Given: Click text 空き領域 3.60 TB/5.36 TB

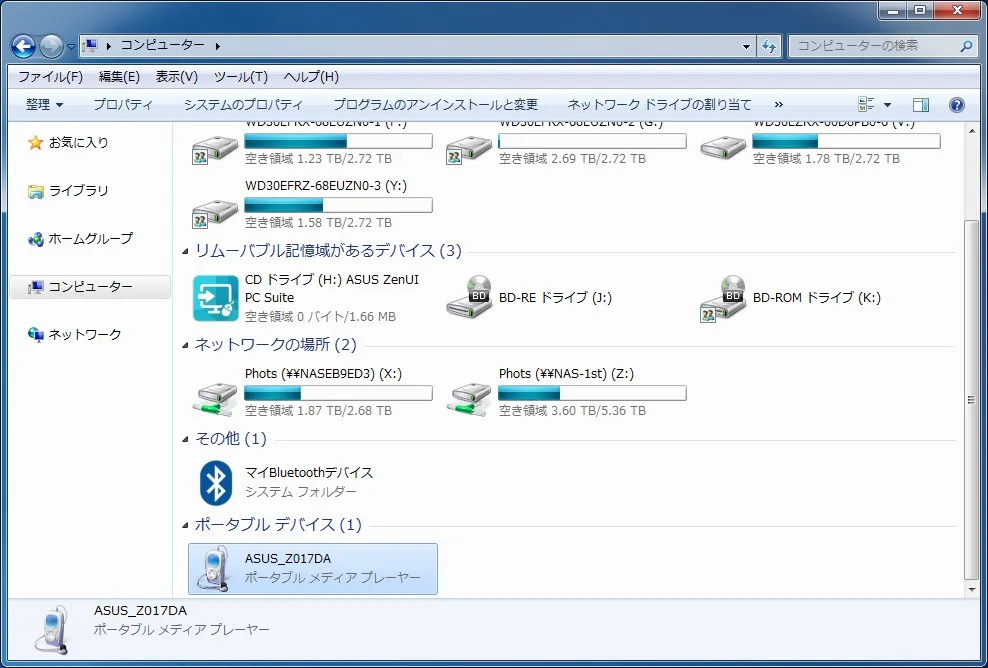Looking at the screenshot, I should point(572,411).
